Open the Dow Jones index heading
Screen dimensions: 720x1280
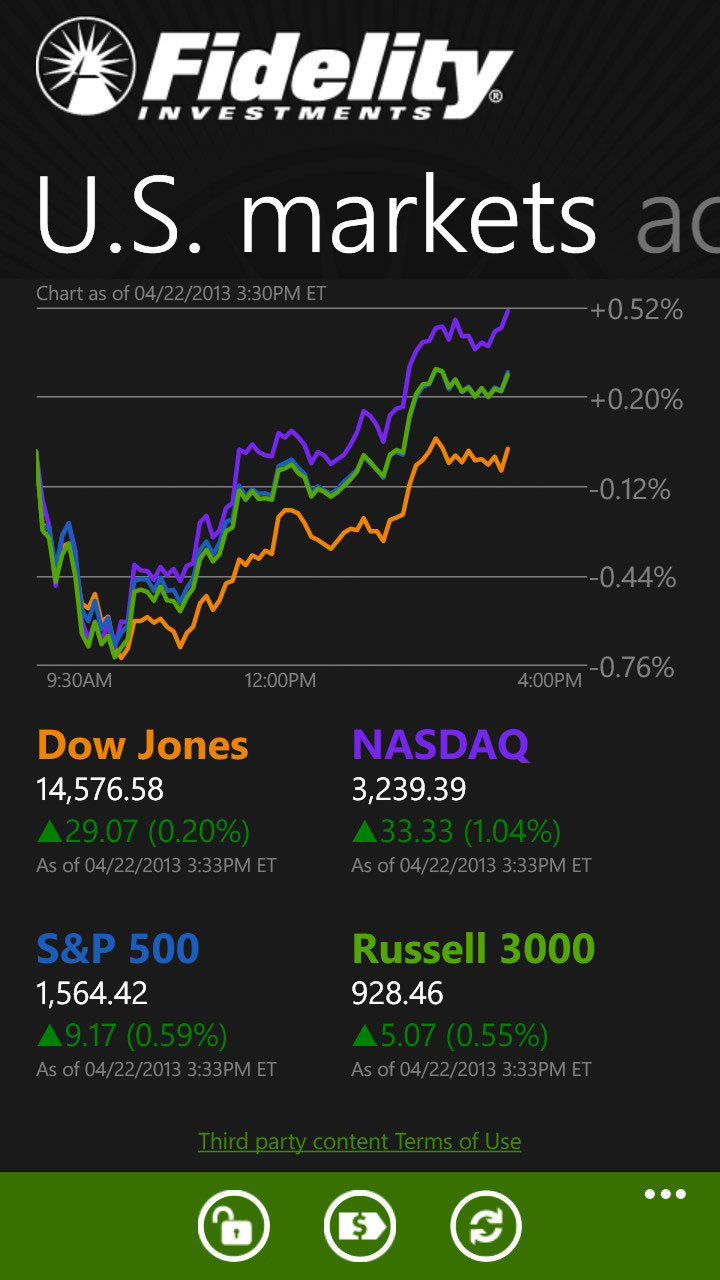coord(142,745)
